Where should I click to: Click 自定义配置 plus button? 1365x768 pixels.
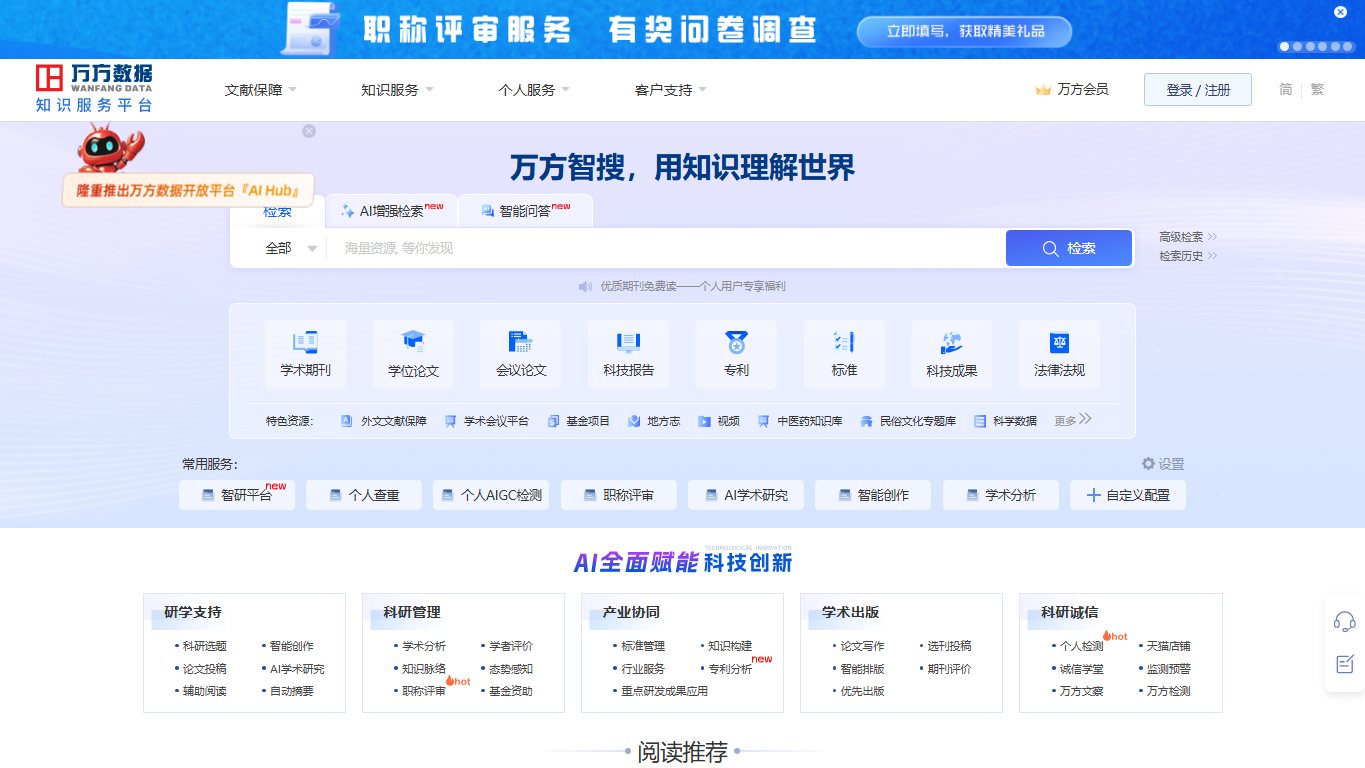tap(1128, 495)
